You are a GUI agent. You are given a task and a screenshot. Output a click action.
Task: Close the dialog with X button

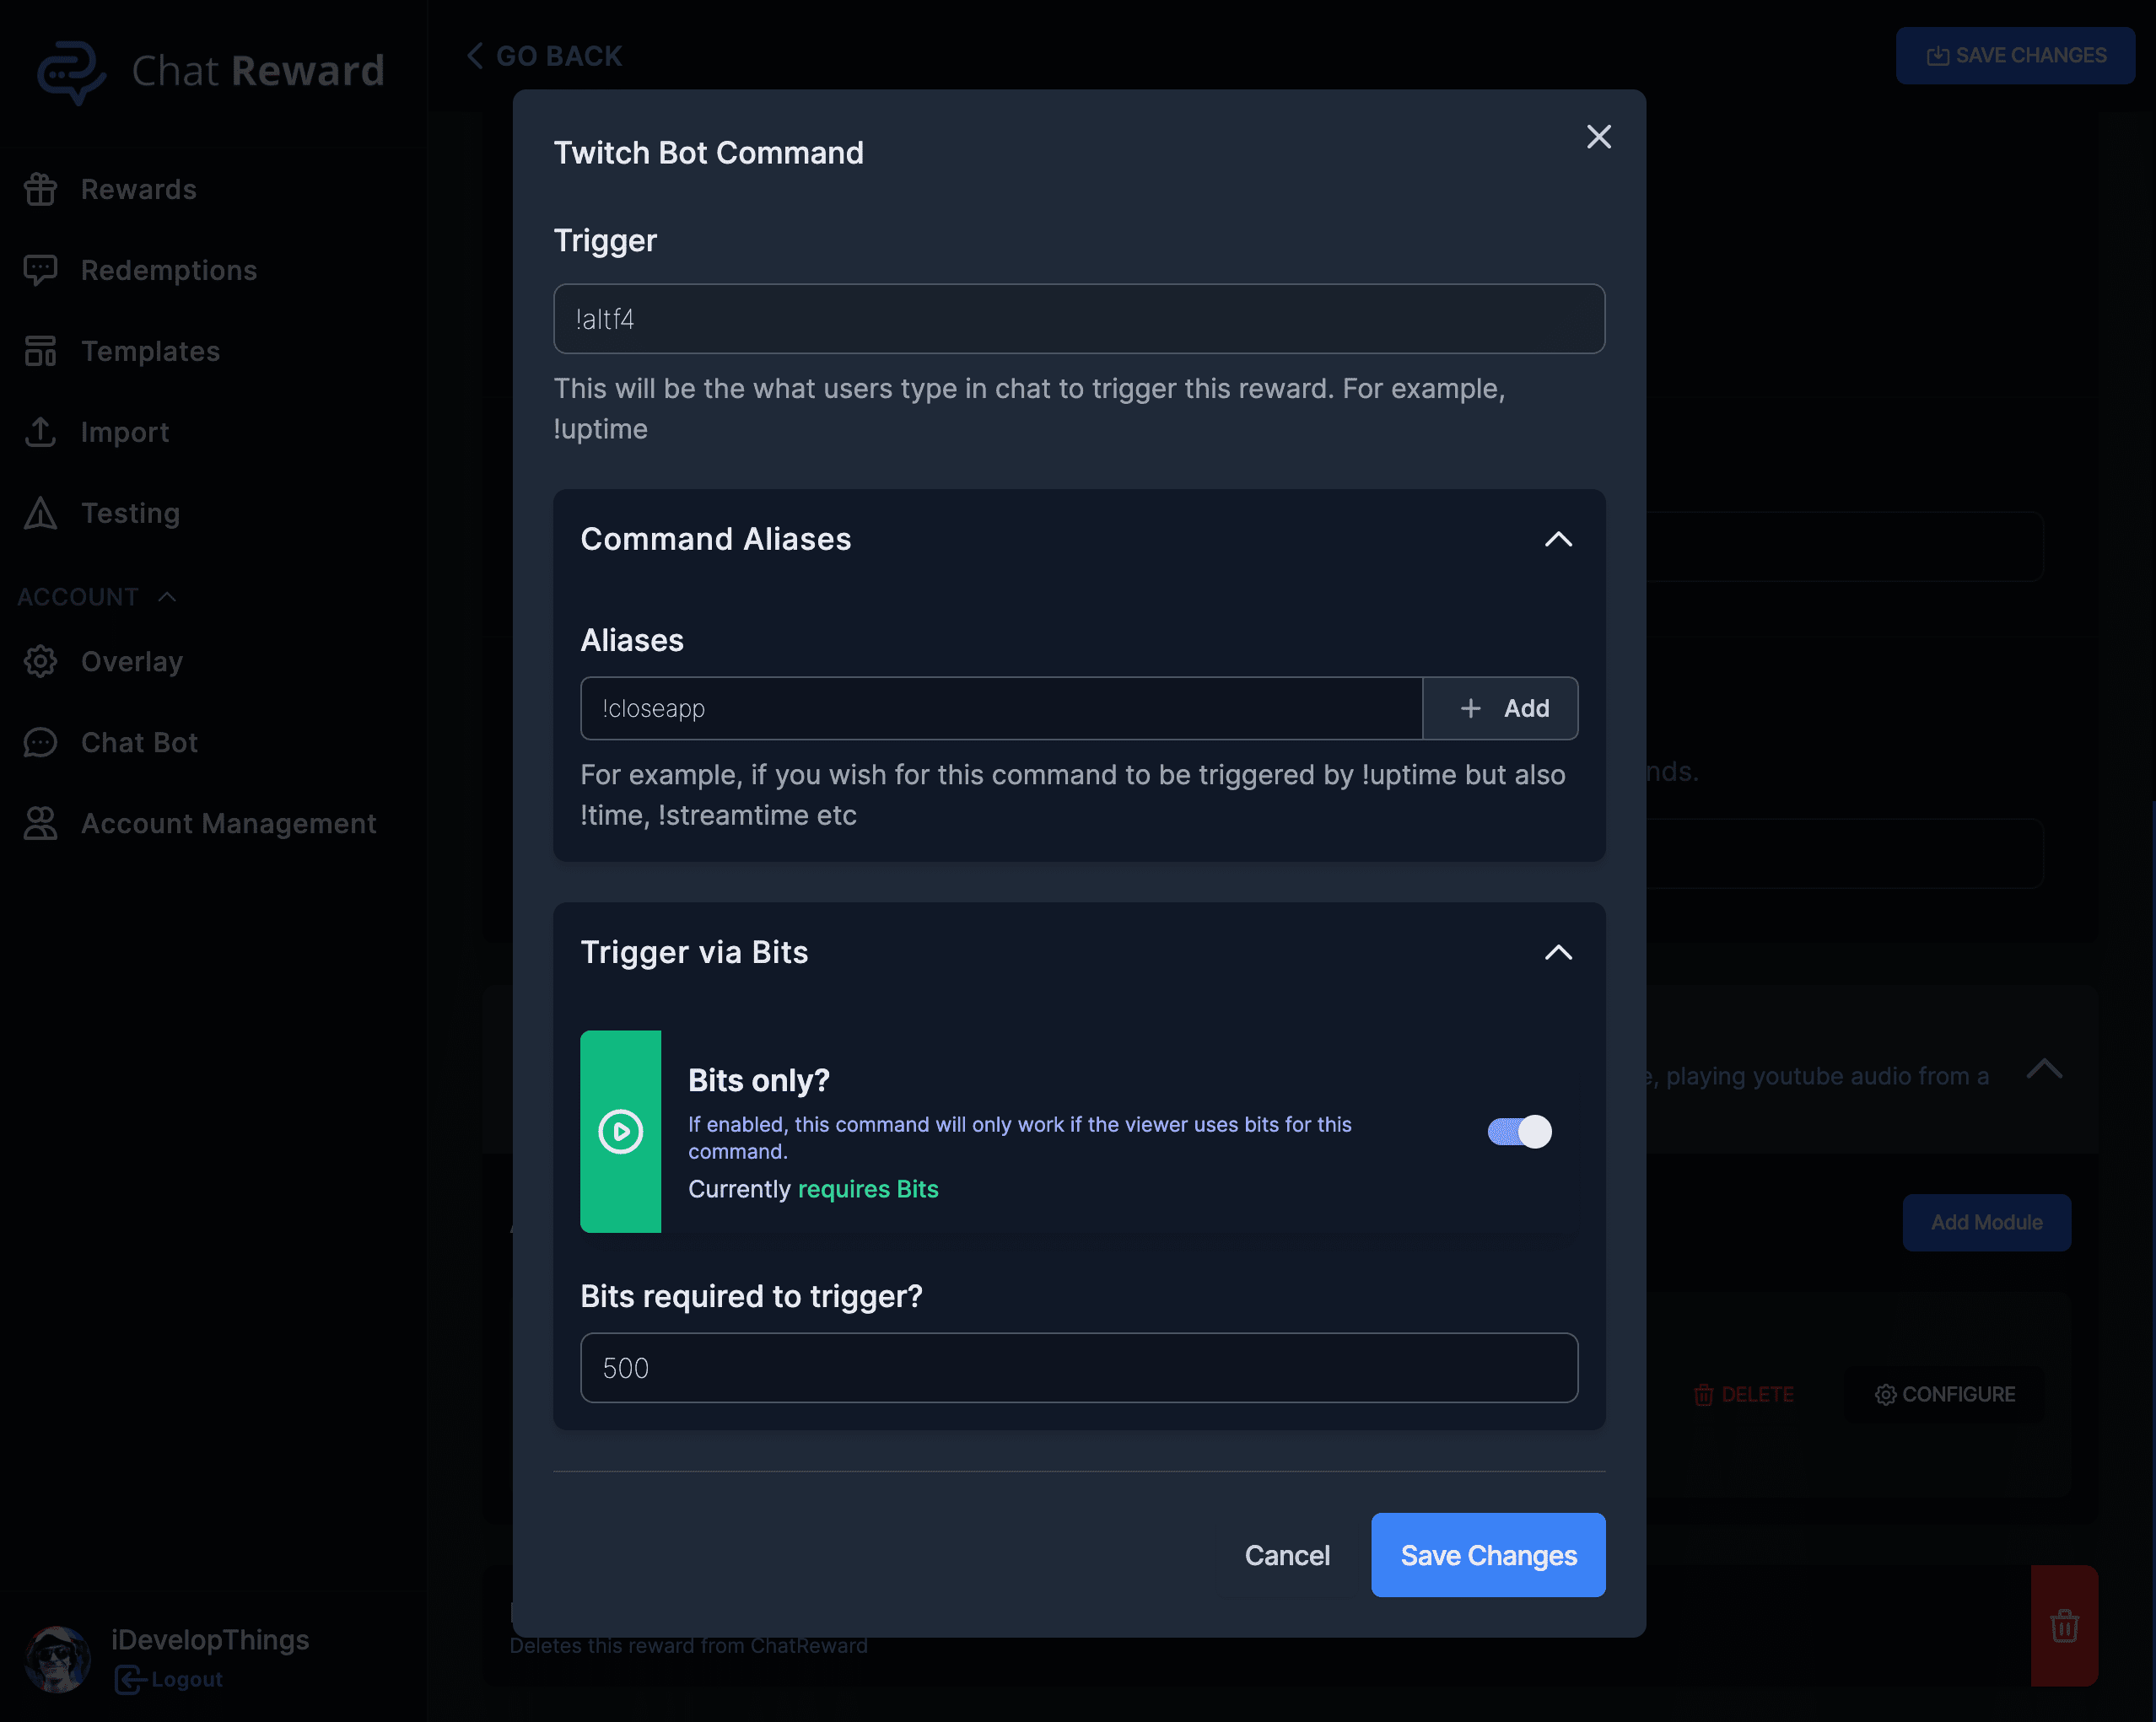1598,137
